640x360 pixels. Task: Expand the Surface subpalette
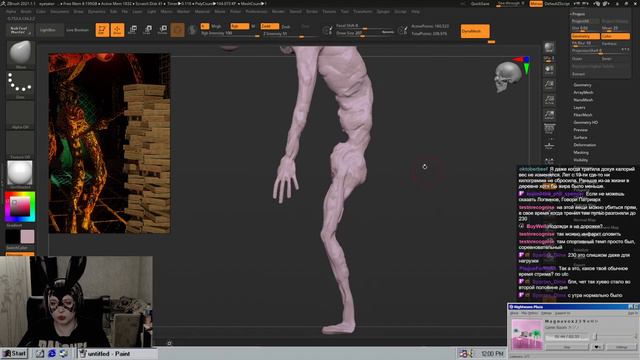(580, 138)
